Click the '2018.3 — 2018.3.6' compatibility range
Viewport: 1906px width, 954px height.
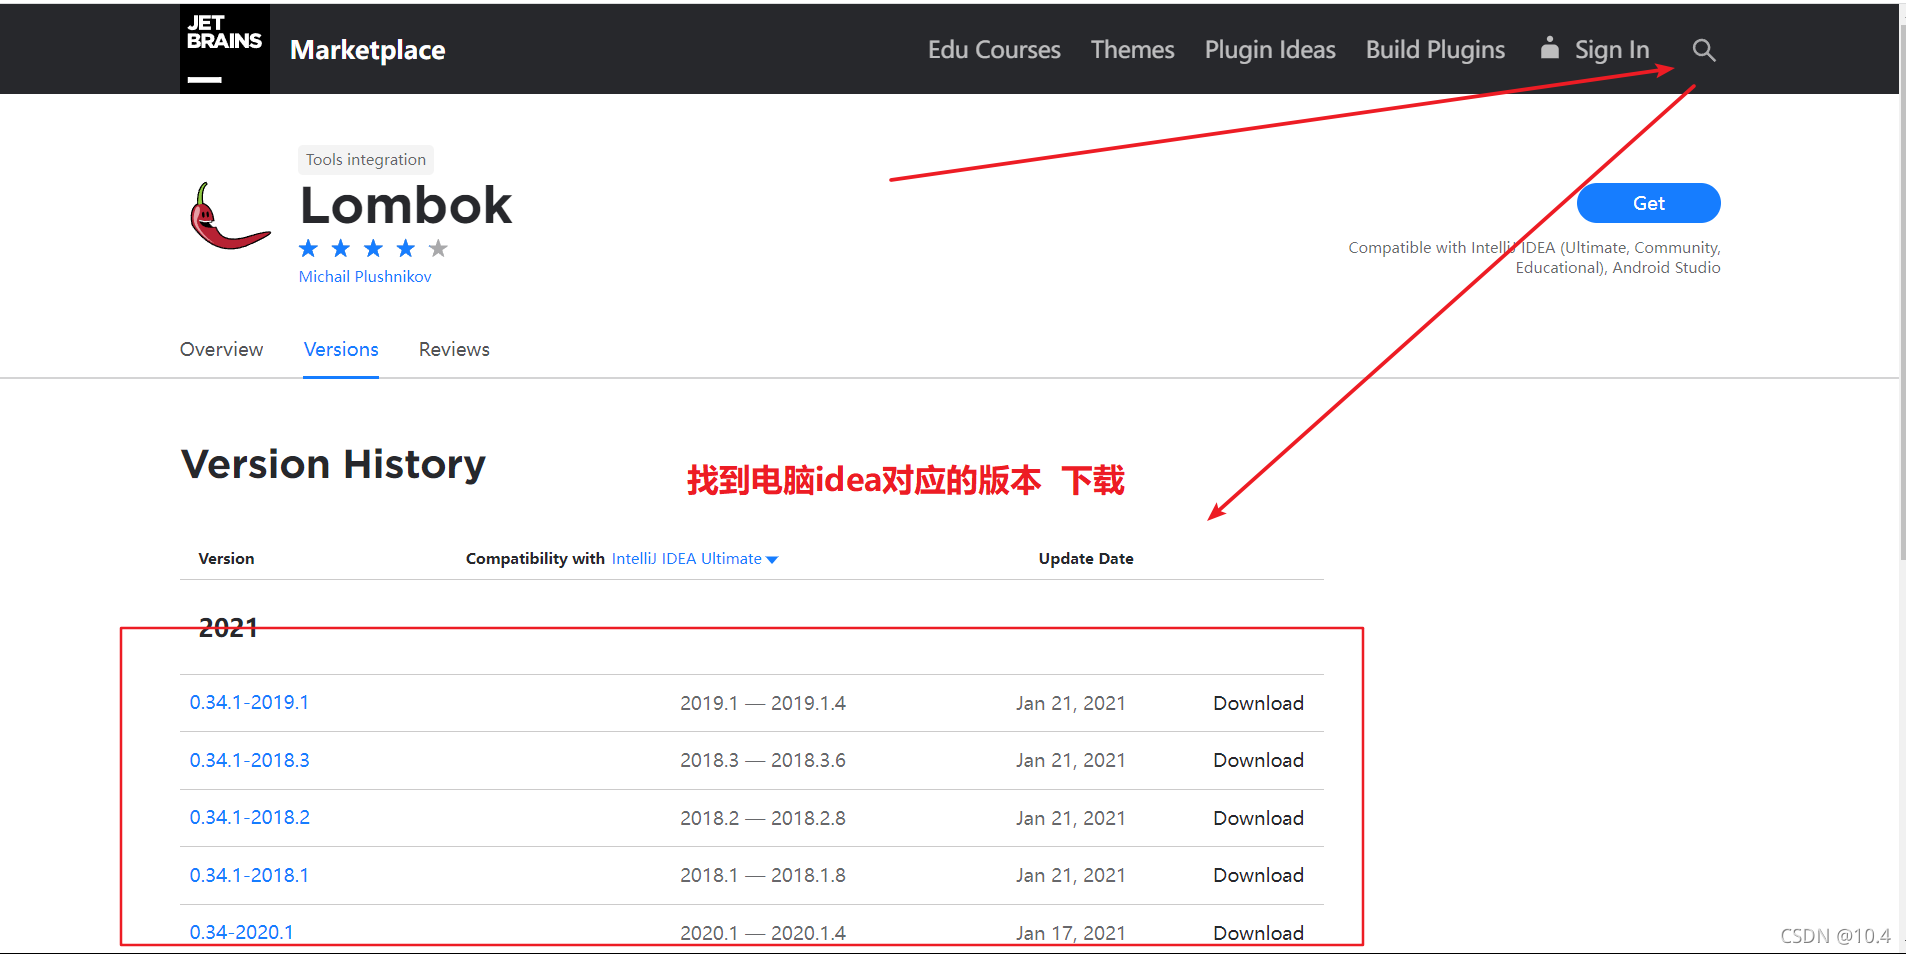click(763, 760)
